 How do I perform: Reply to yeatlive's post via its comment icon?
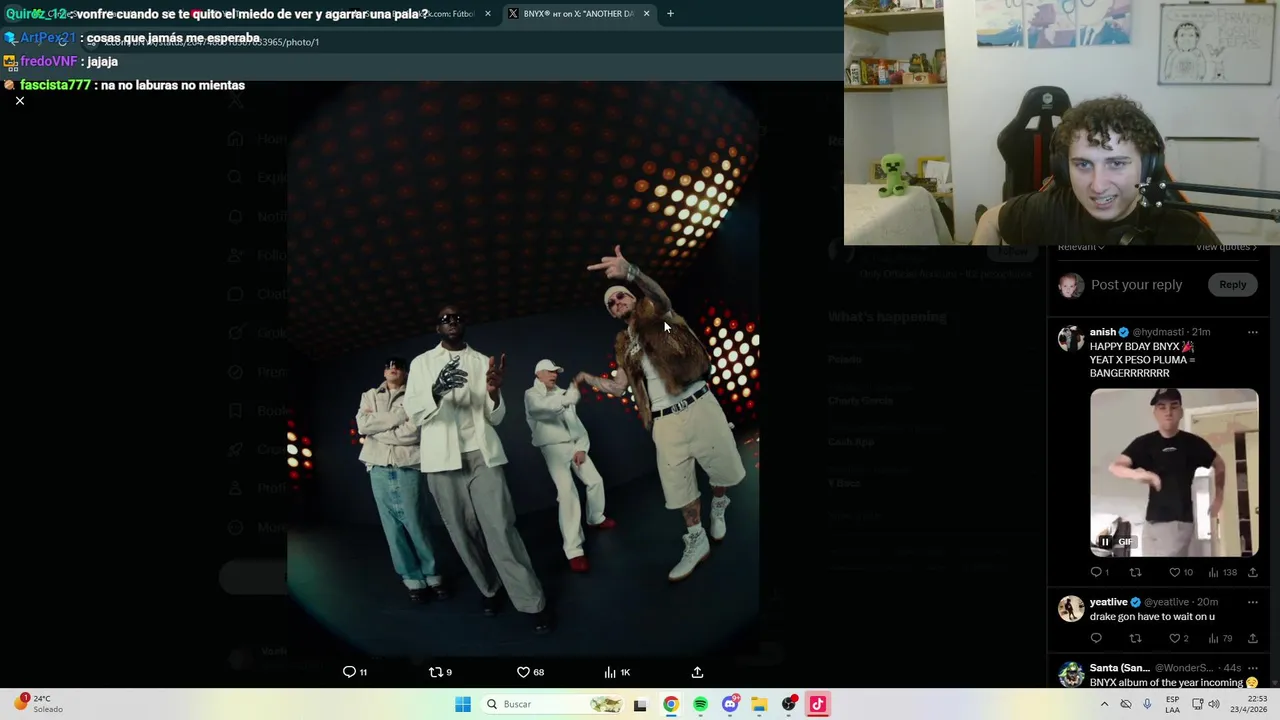tap(1096, 638)
